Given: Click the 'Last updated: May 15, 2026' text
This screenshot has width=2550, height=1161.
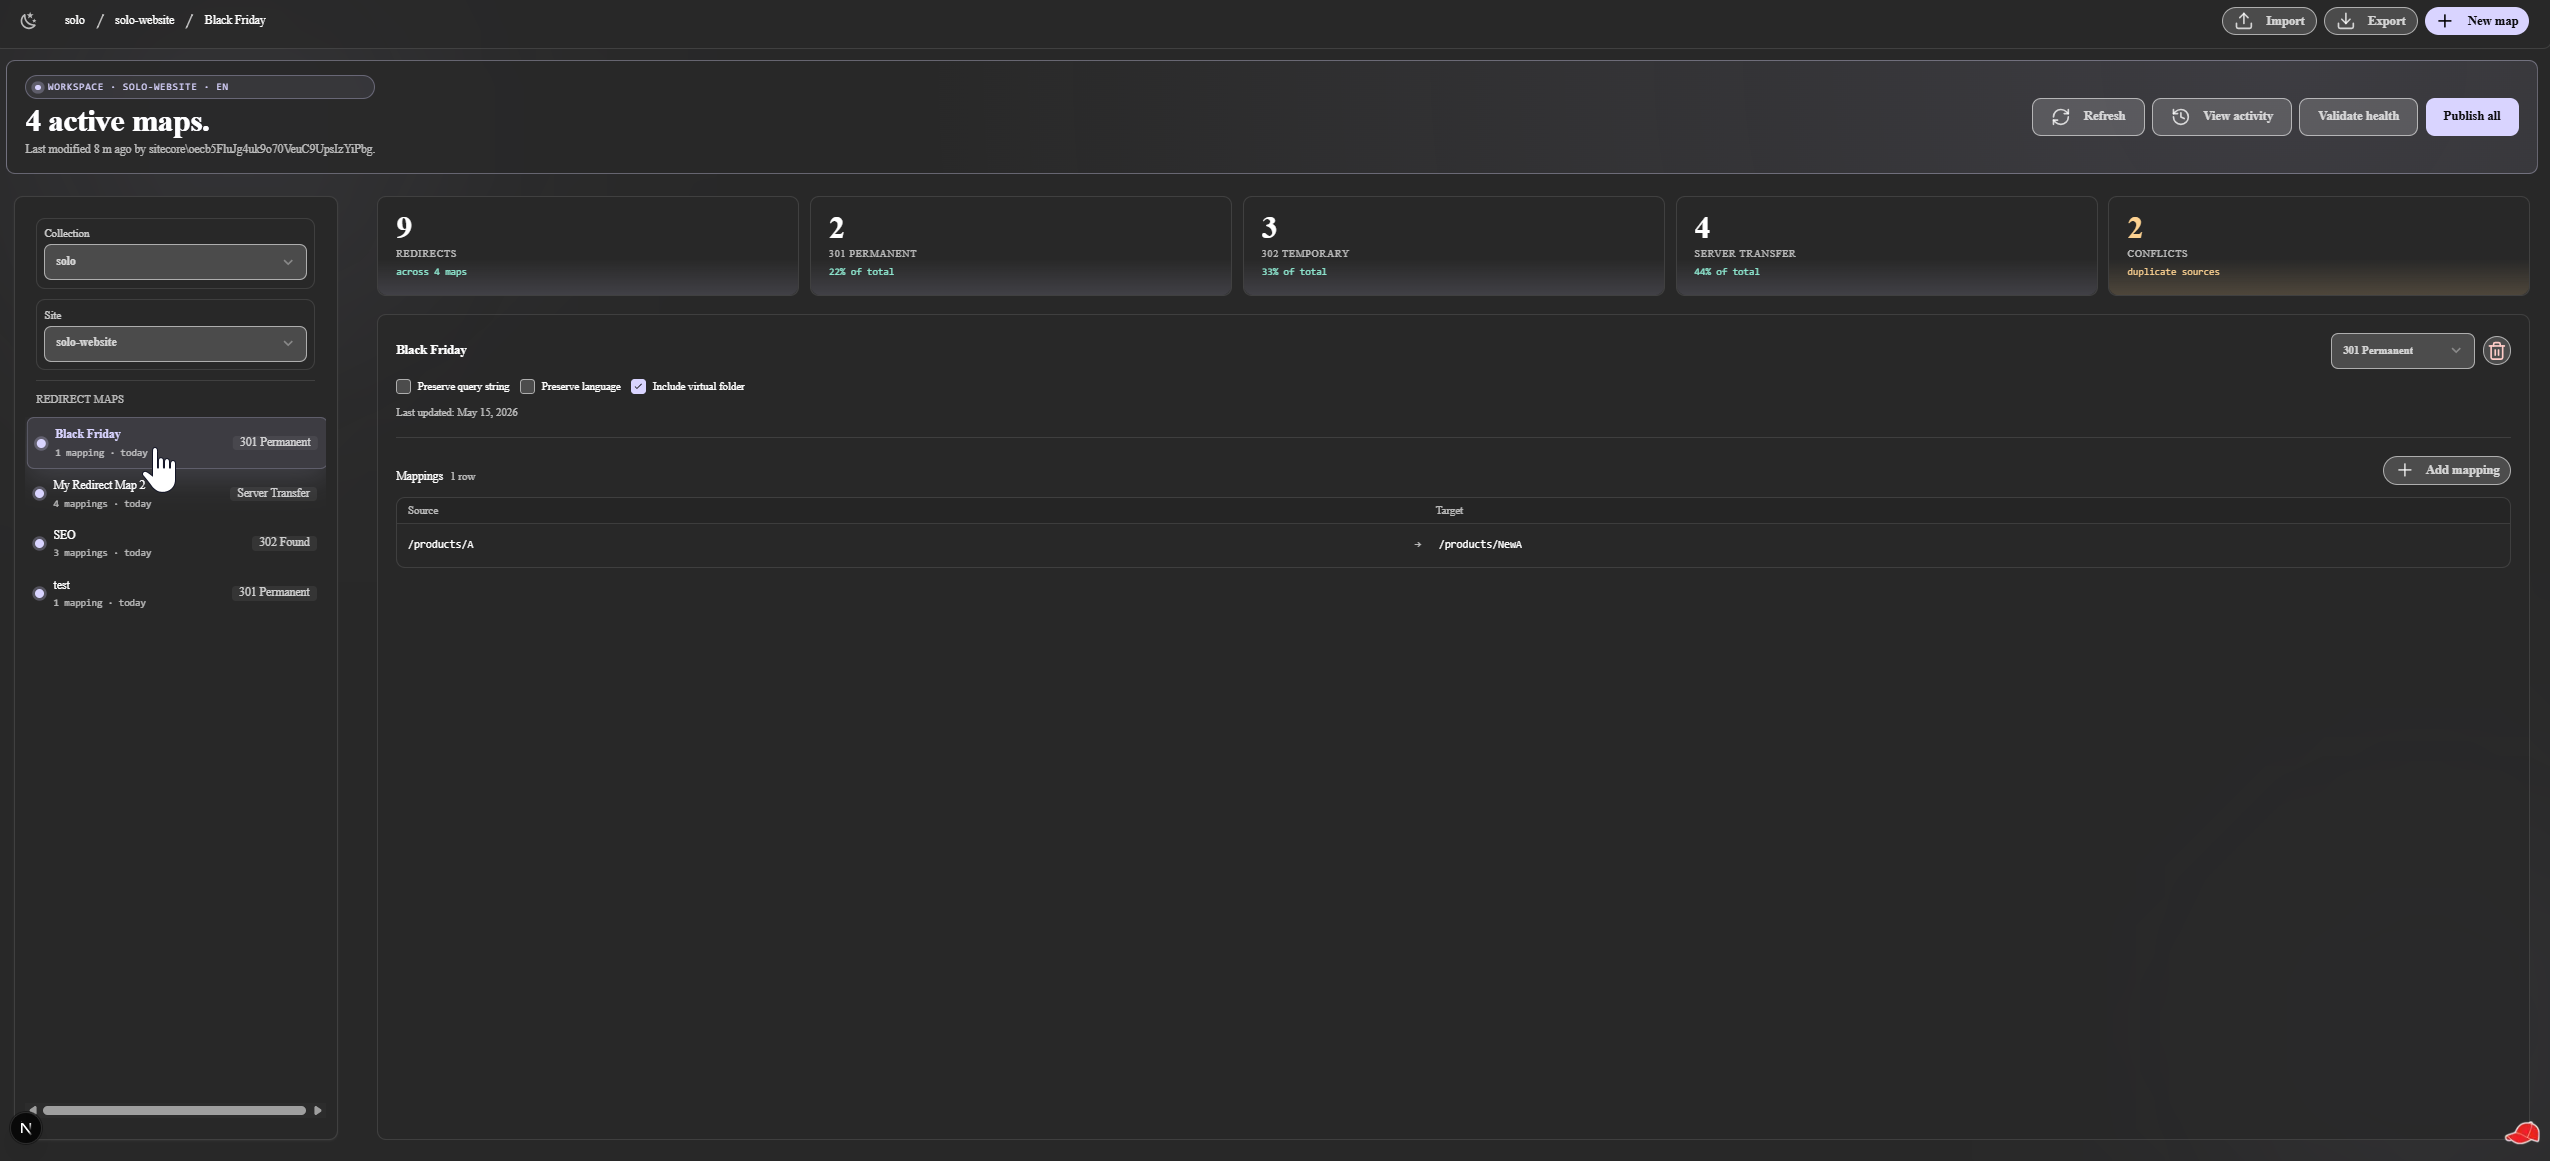Looking at the screenshot, I should tap(457, 413).
